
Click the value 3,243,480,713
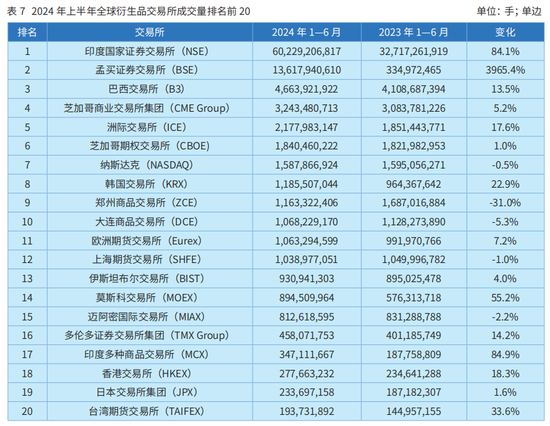pos(307,108)
